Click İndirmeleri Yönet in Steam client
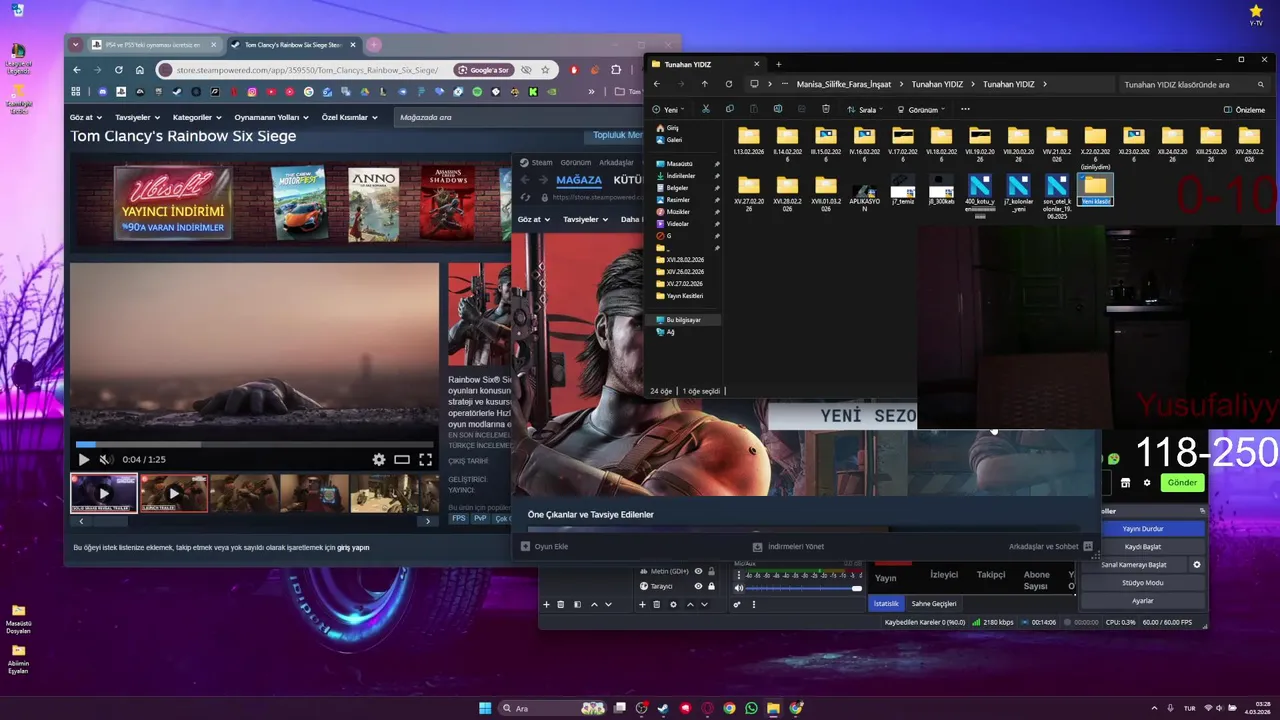The image size is (1280, 720). [788, 547]
